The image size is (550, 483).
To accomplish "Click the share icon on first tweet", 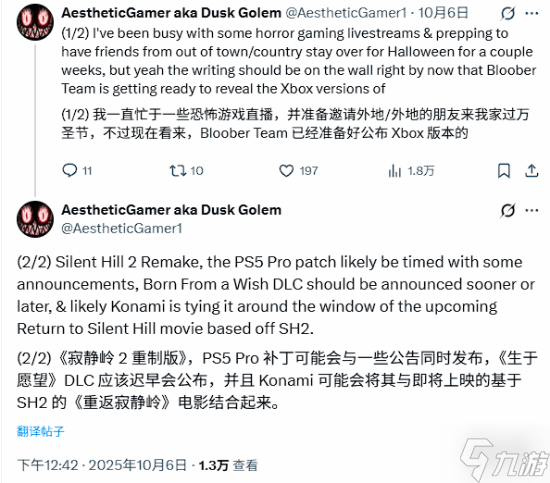I will [531, 171].
